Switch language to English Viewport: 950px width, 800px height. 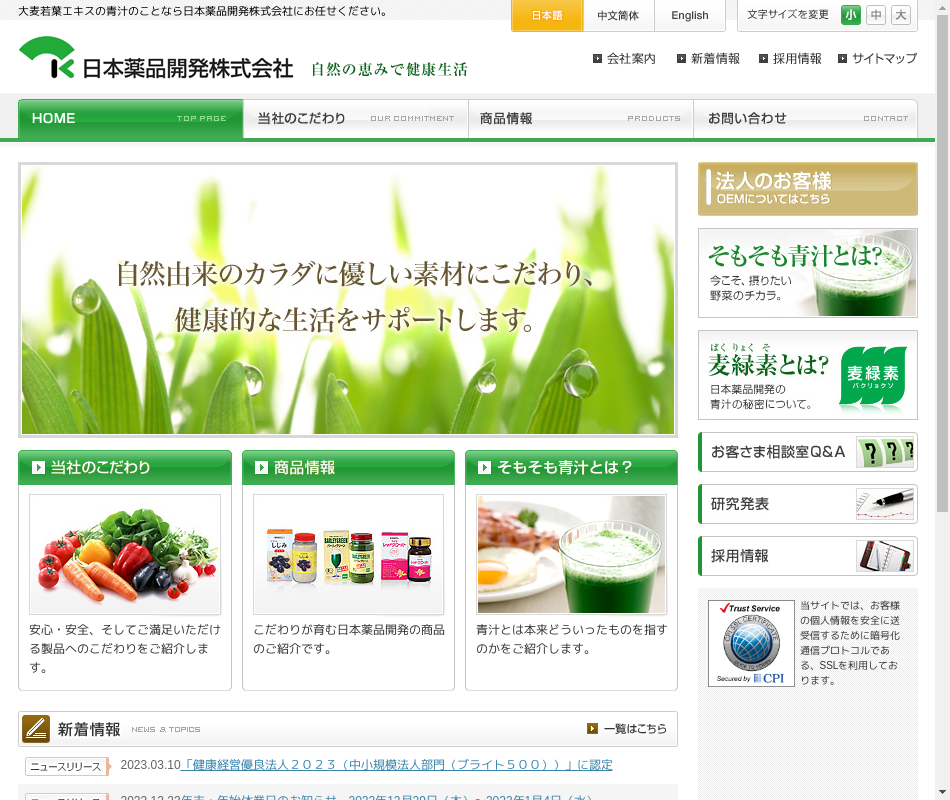[689, 16]
